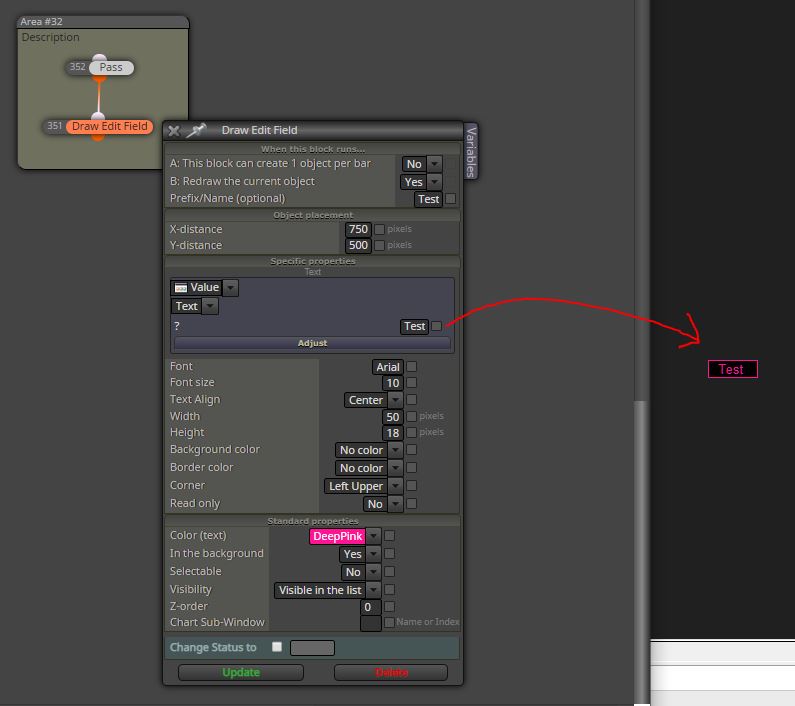795x706 pixels.
Task: Open the Text type dropdown
Action: 210,306
